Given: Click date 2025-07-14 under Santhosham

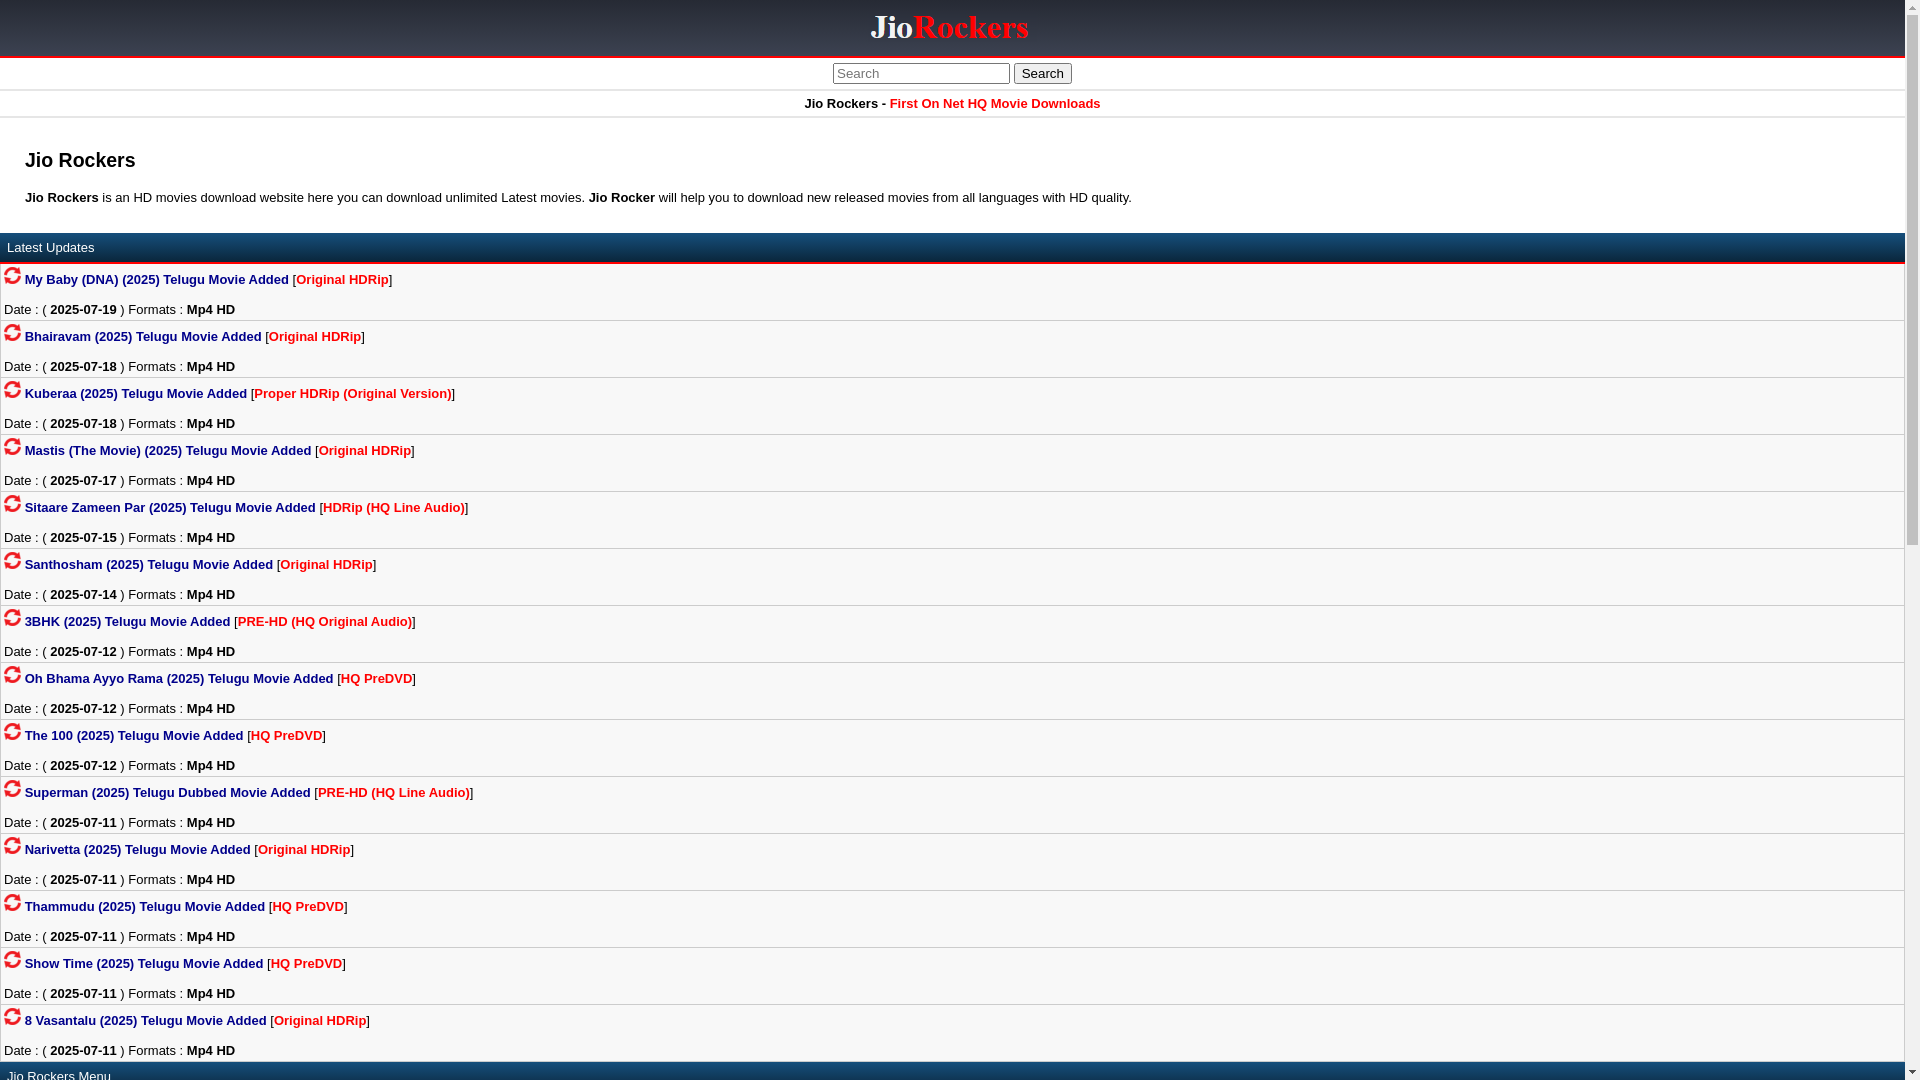Looking at the screenshot, I should point(83,595).
